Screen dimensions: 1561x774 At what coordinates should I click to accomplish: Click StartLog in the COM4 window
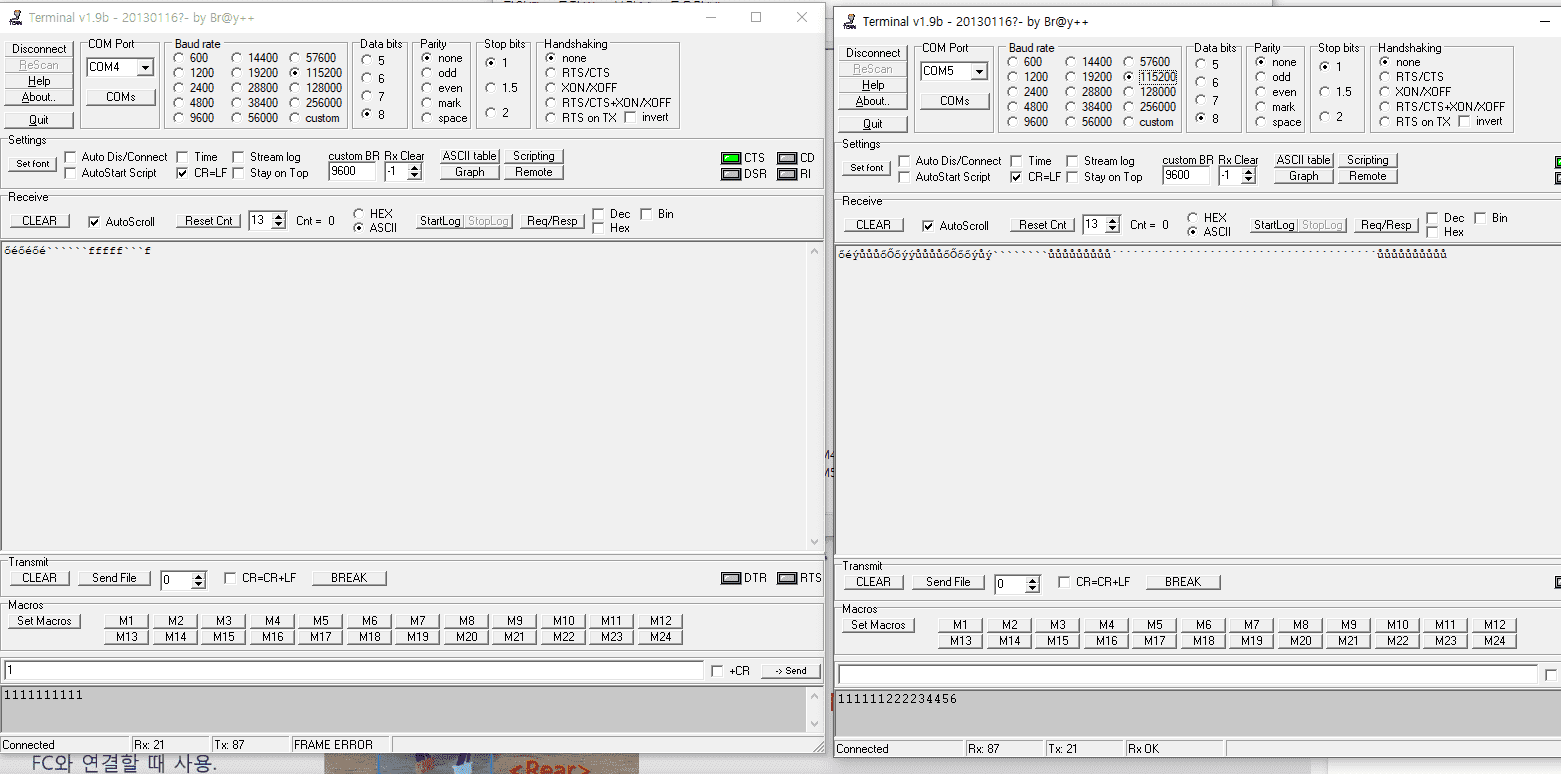[440, 221]
